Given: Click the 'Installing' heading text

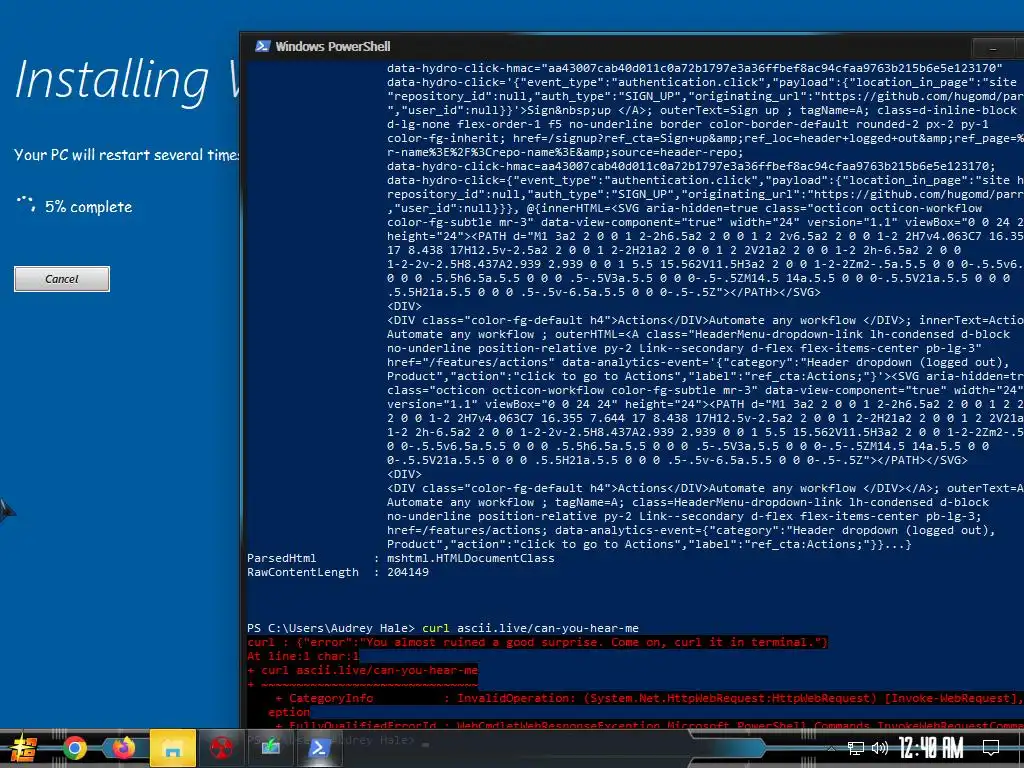Looking at the screenshot, I should pyautogui.click(x=112, y=81).
